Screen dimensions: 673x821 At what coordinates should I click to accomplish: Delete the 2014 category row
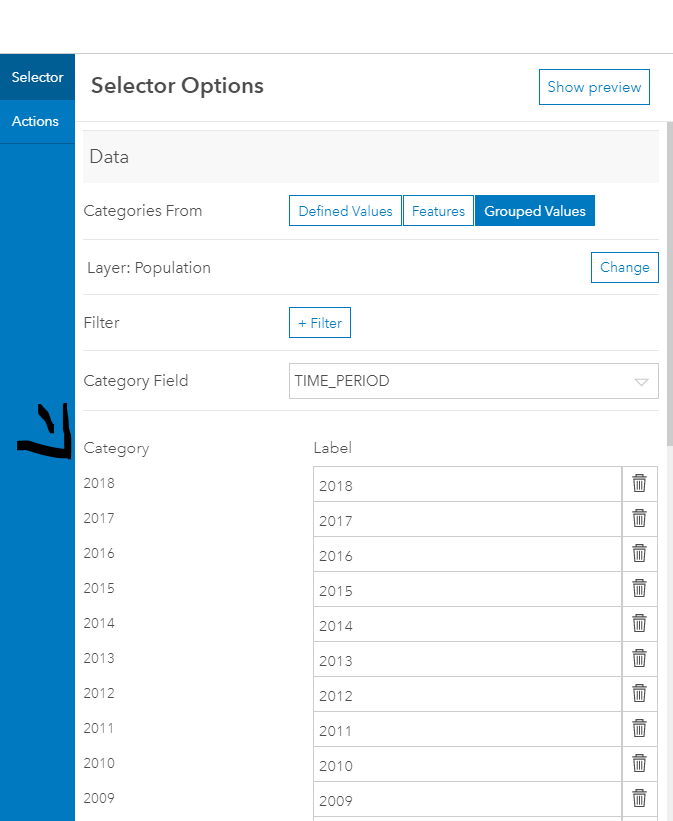pyautogui.click(x=639, y=624)
